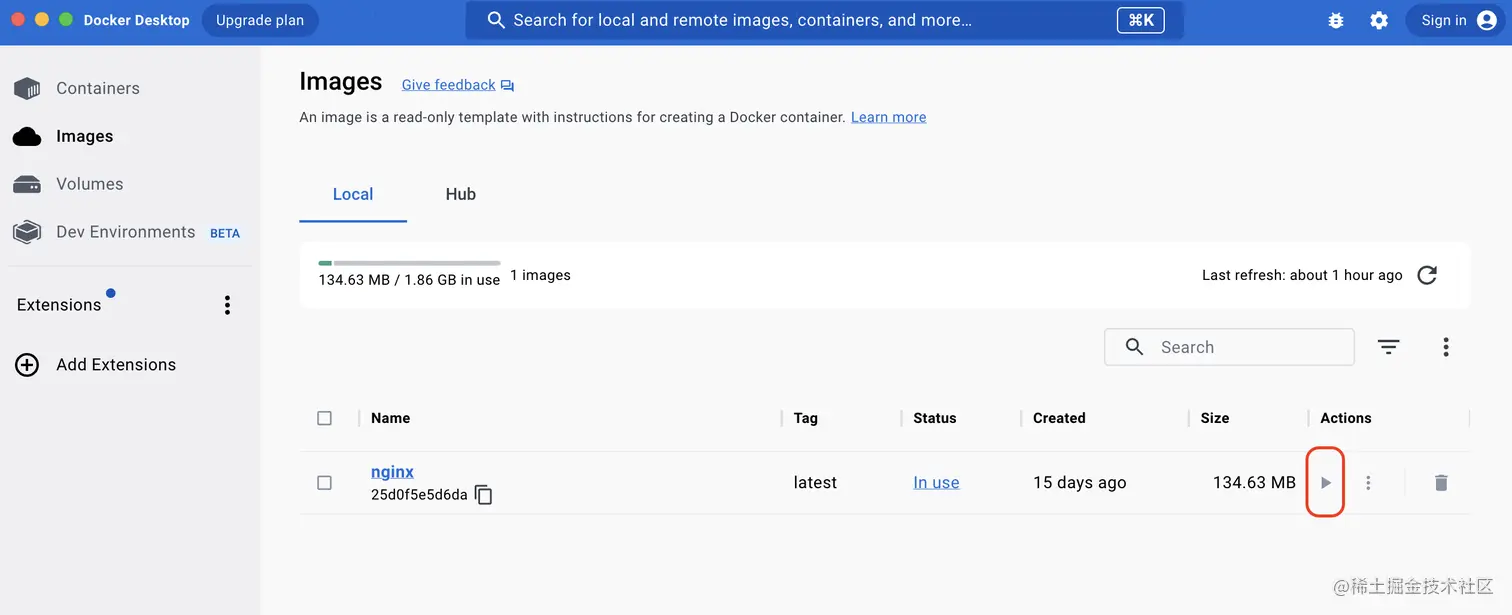Image resolution: width=1512 pixels, height=615 pixels.
Task: Copy the nginx image ID to the clipboard
Action: (x=484, y=495)
